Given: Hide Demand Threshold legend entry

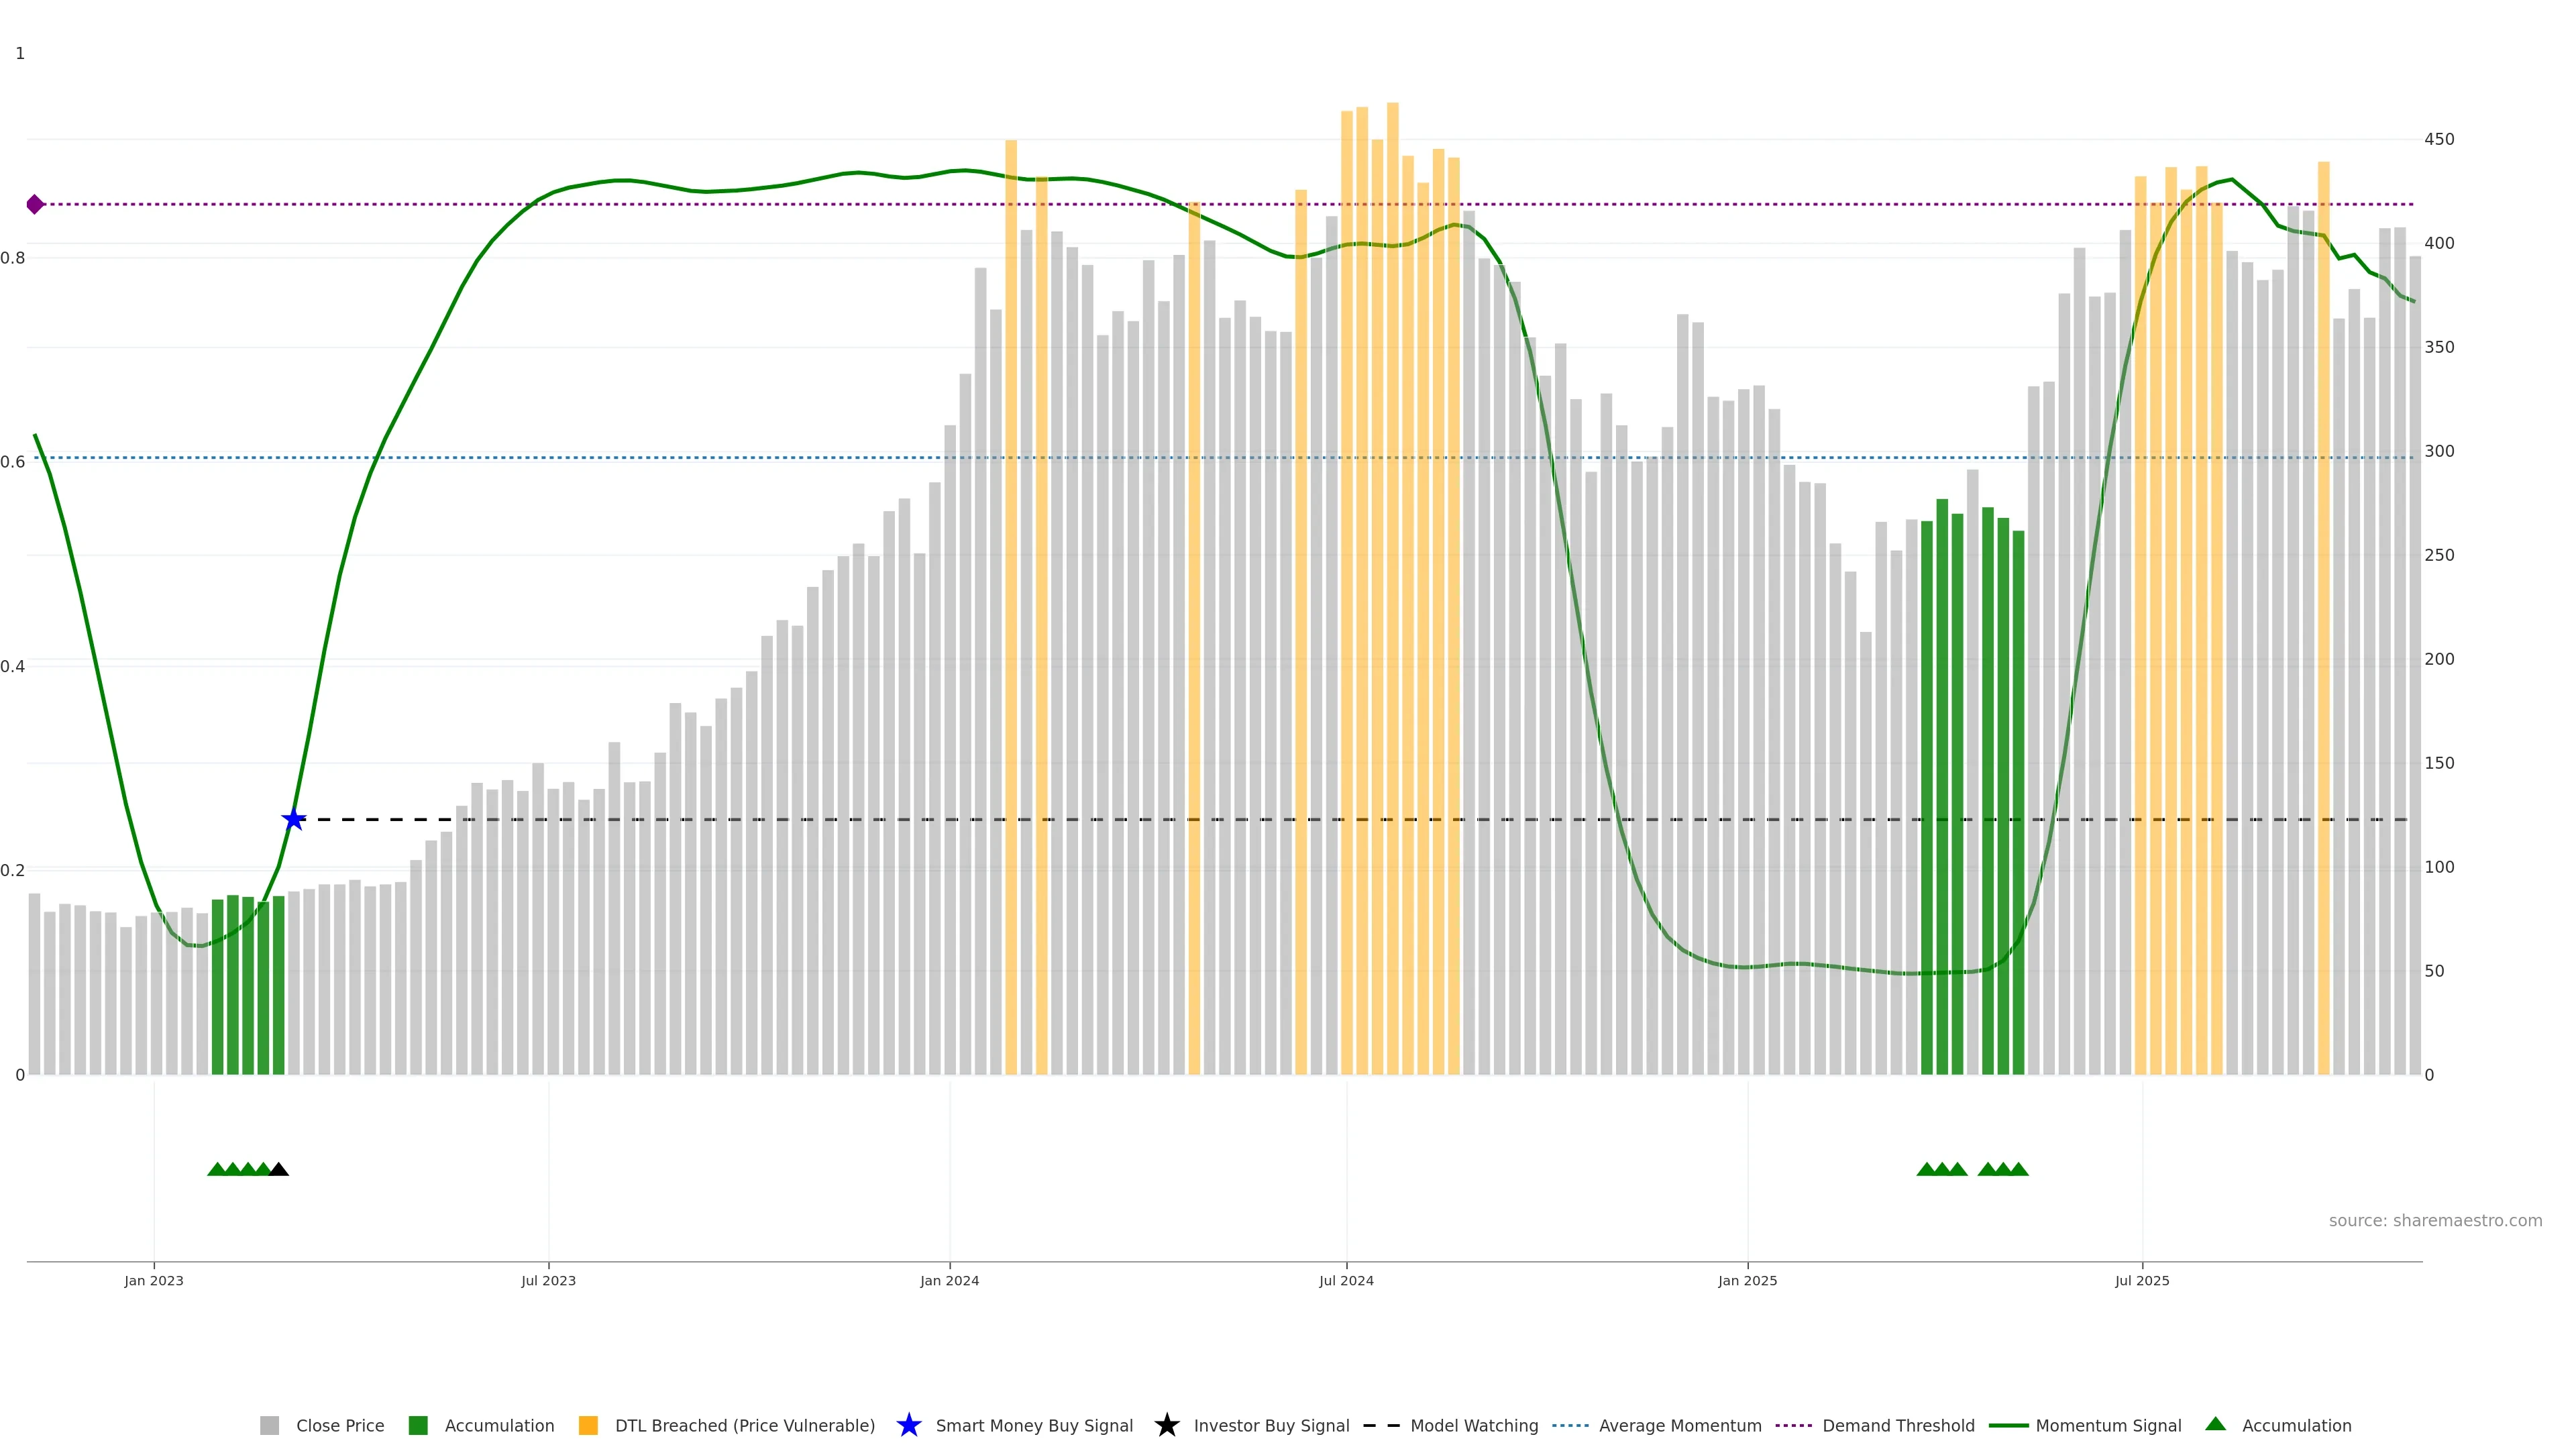Looking at the screenshot, I should coord(1897,1425).
